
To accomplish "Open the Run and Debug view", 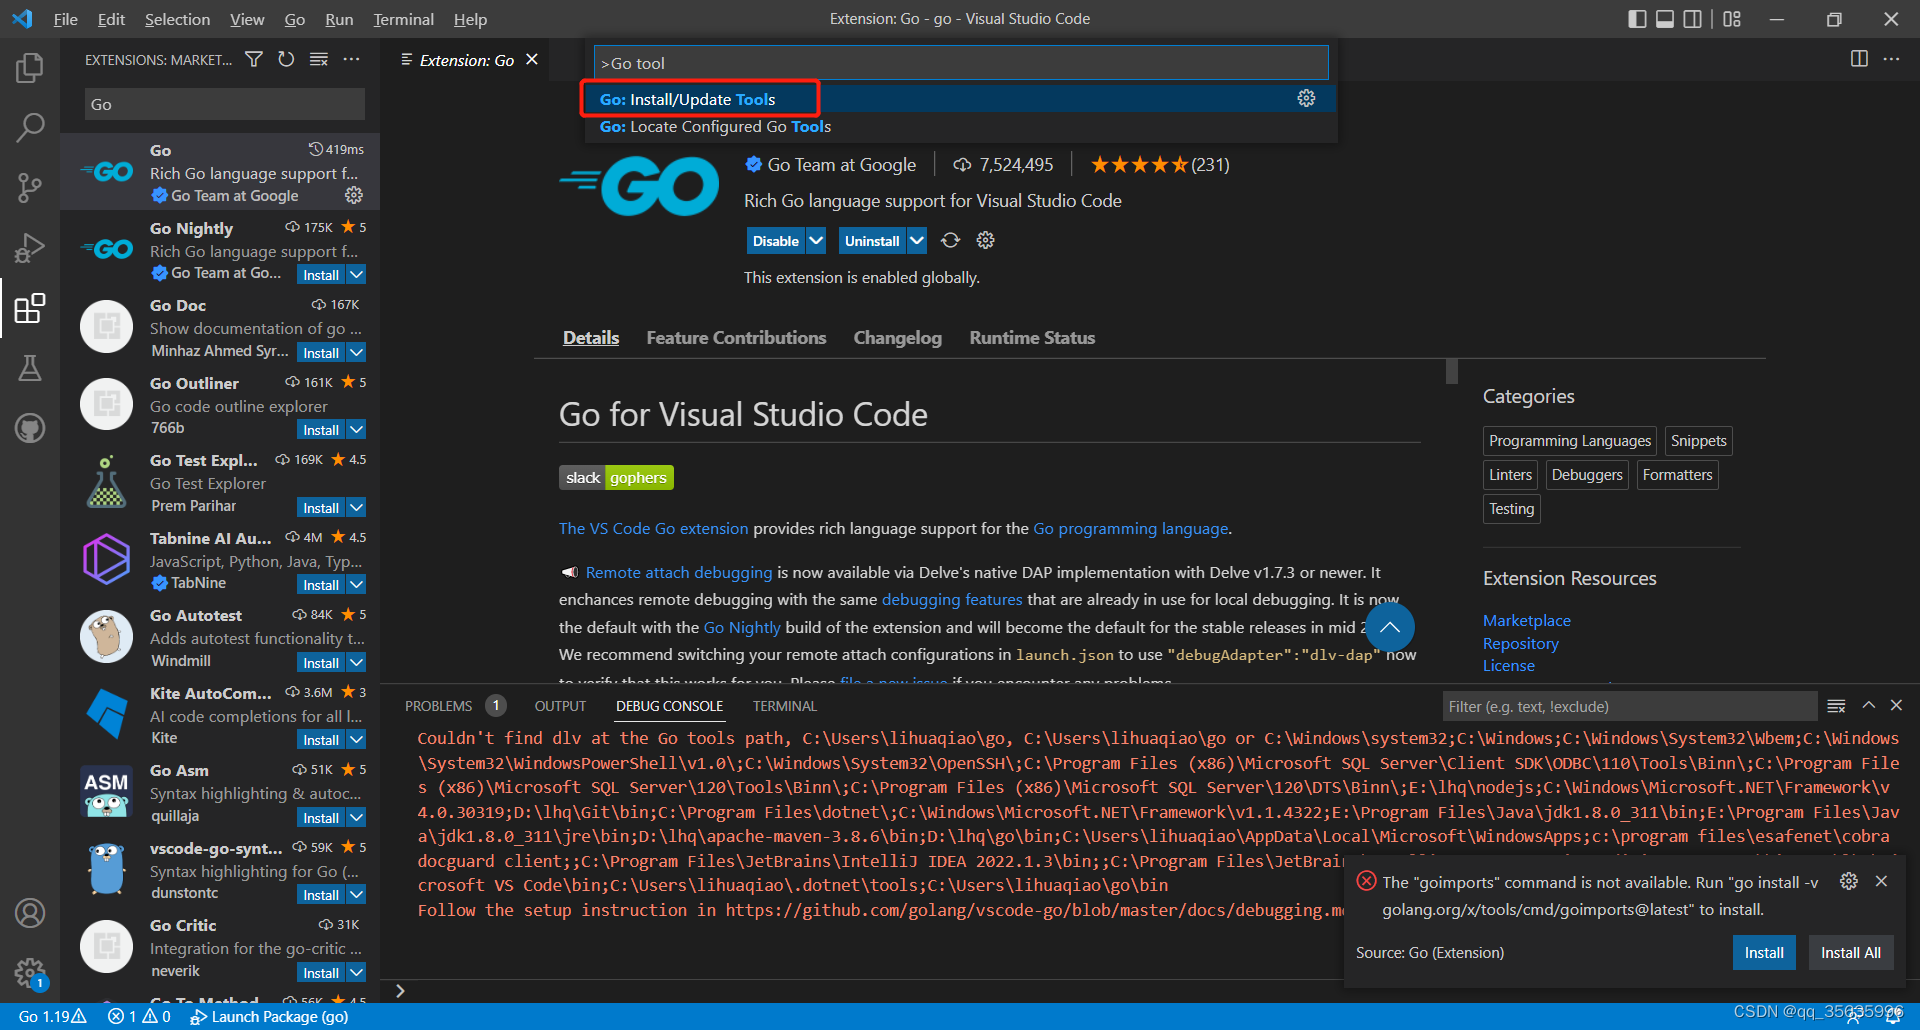I will [x=30, y=248].
